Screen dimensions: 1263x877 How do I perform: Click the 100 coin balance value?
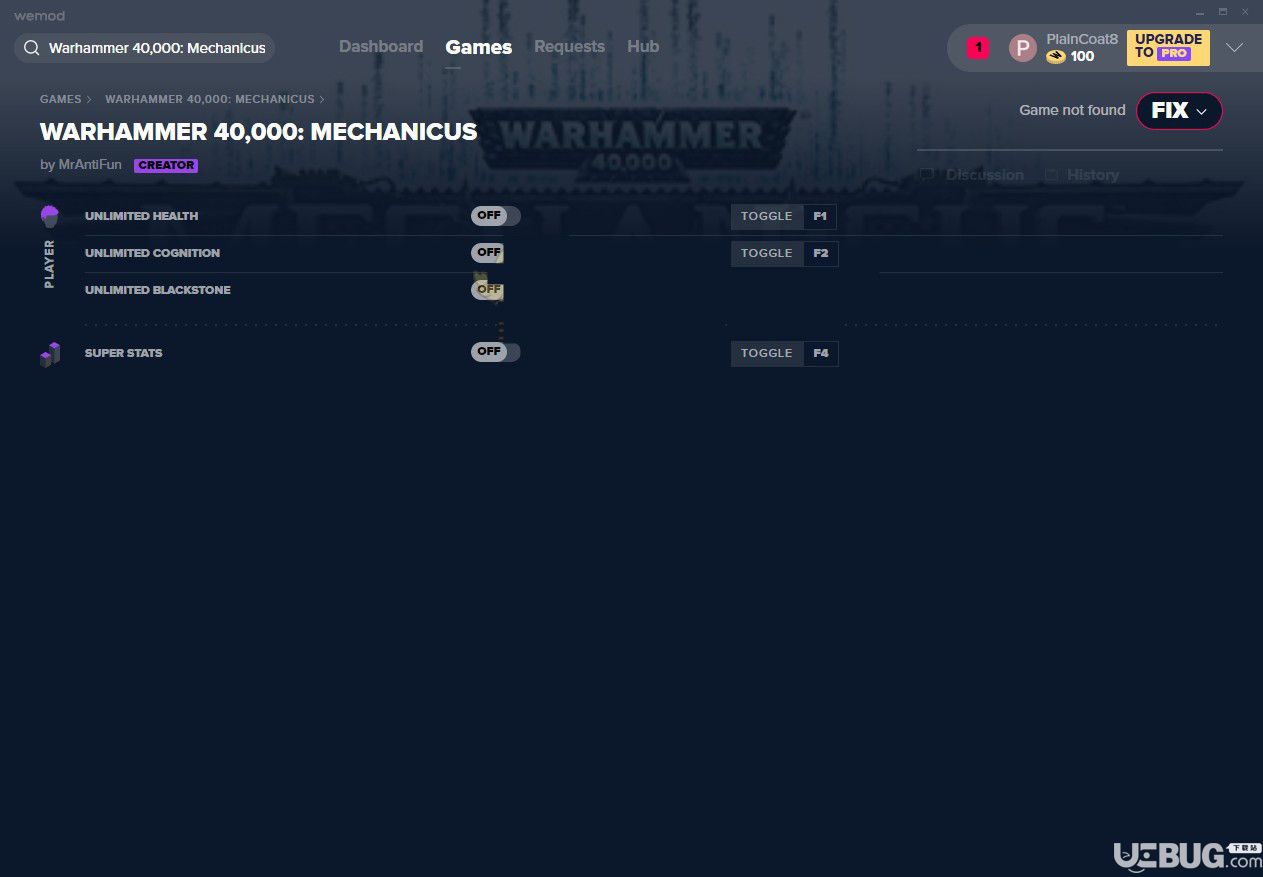click(x=1082, y=57)
